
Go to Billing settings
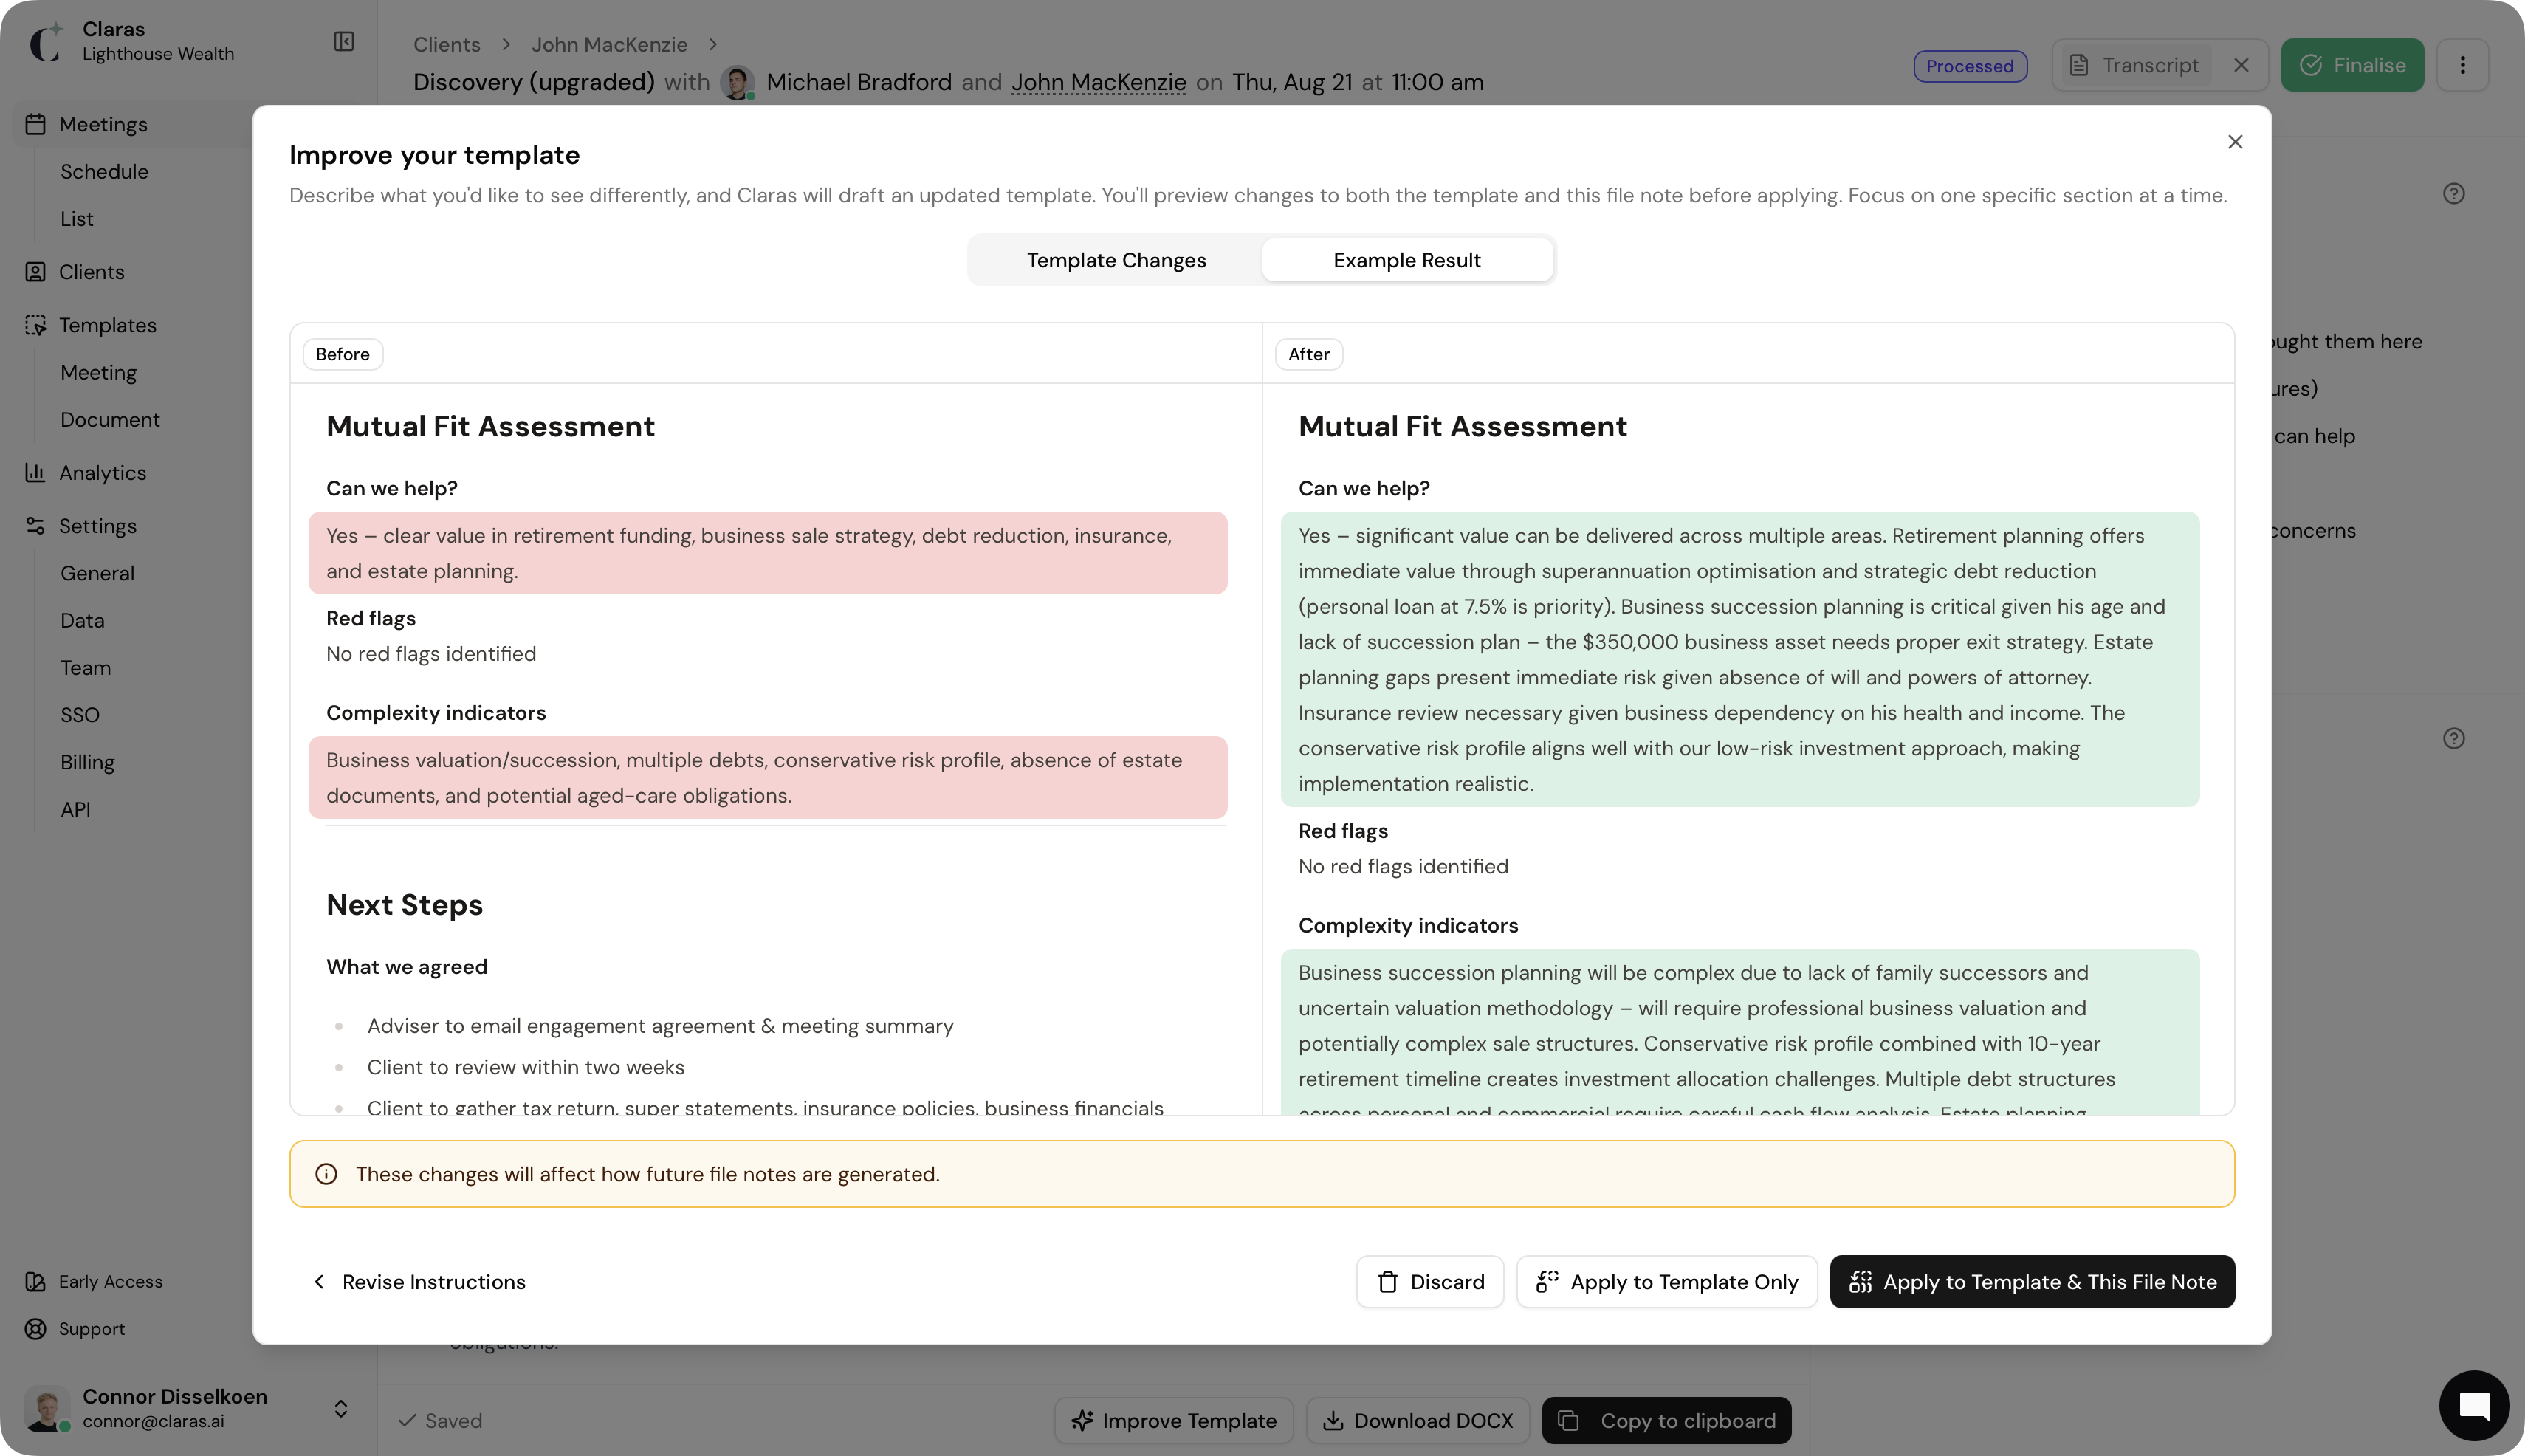87,762
